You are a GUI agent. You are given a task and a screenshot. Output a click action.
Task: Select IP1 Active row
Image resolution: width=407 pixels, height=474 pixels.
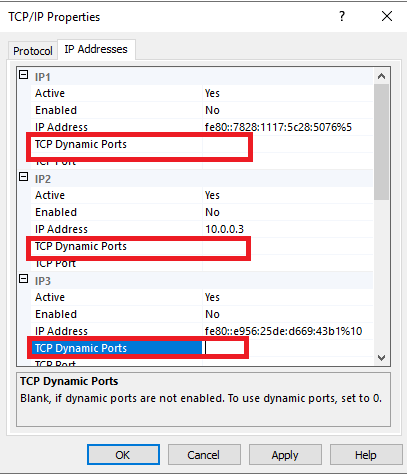pos(202,93)
